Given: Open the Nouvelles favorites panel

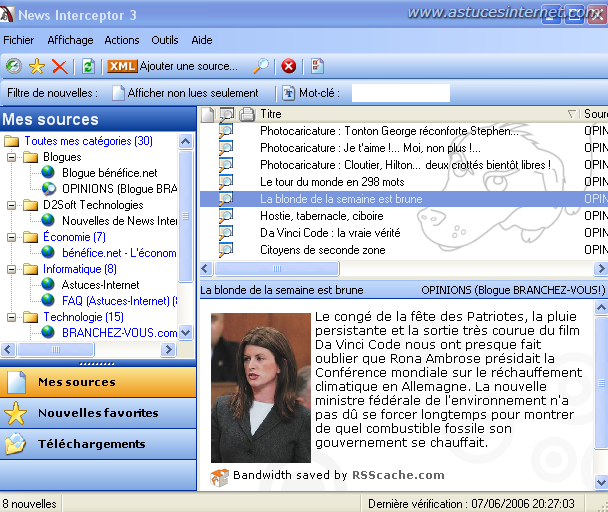Looking at the screenshot, I should pos(98,413).
